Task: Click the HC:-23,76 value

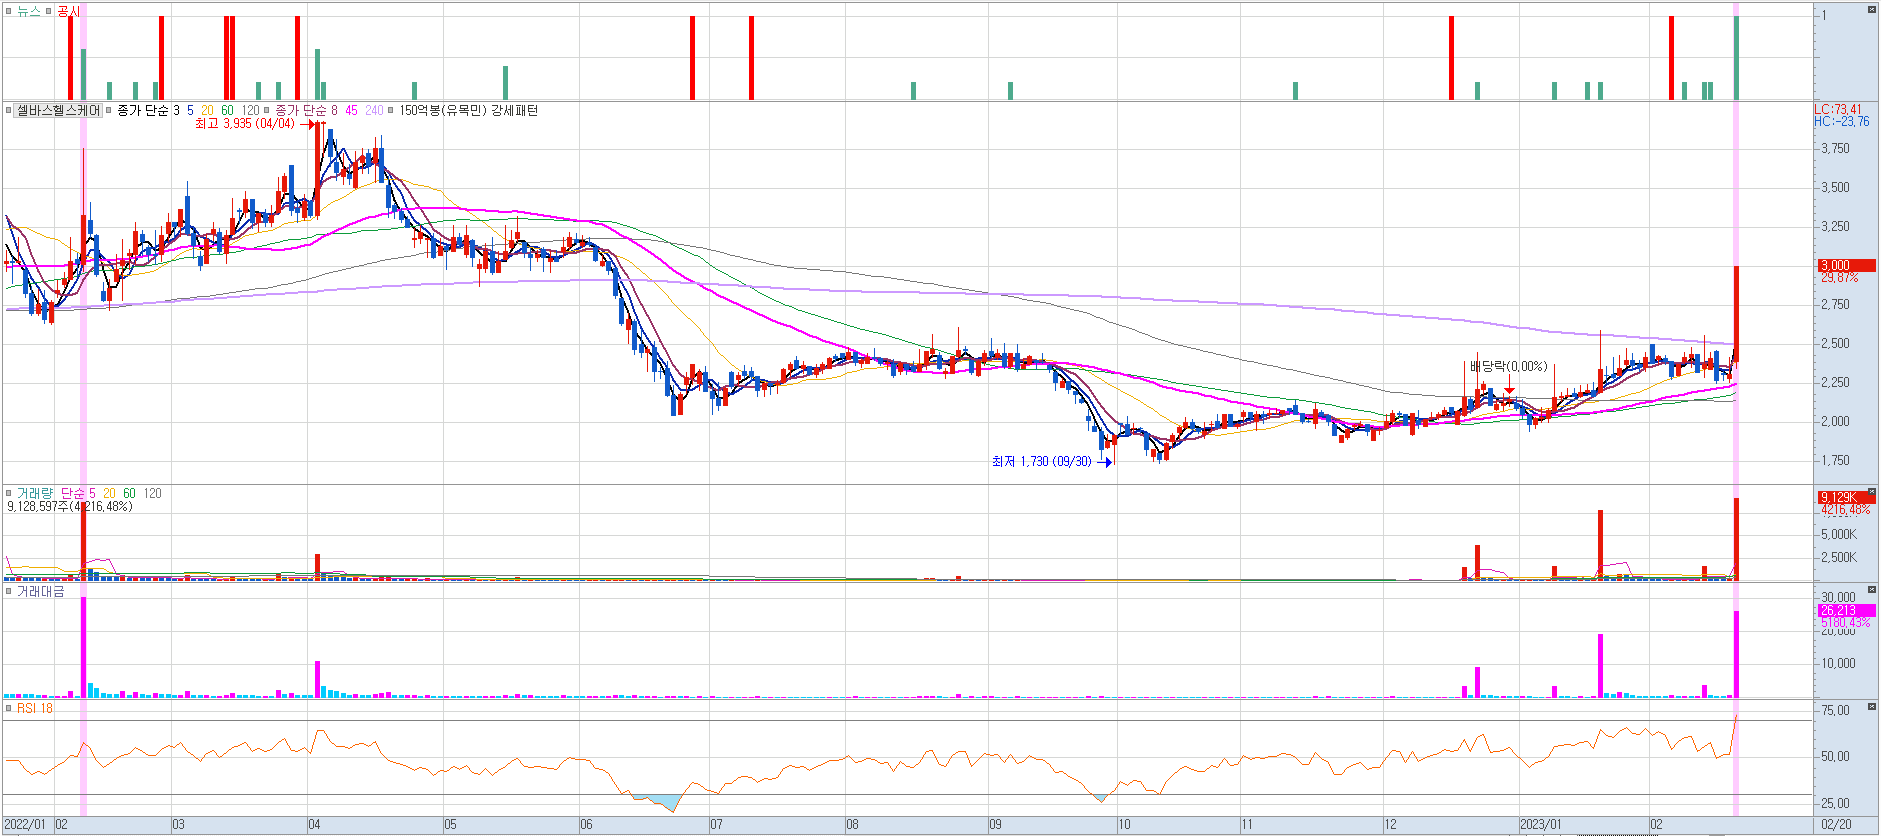Action: pos(1842,122)
